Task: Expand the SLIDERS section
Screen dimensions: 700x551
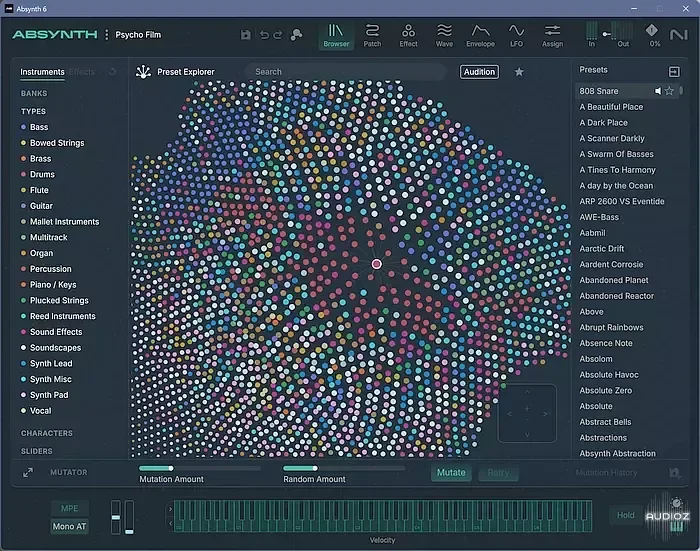Action: coord(37,451)
